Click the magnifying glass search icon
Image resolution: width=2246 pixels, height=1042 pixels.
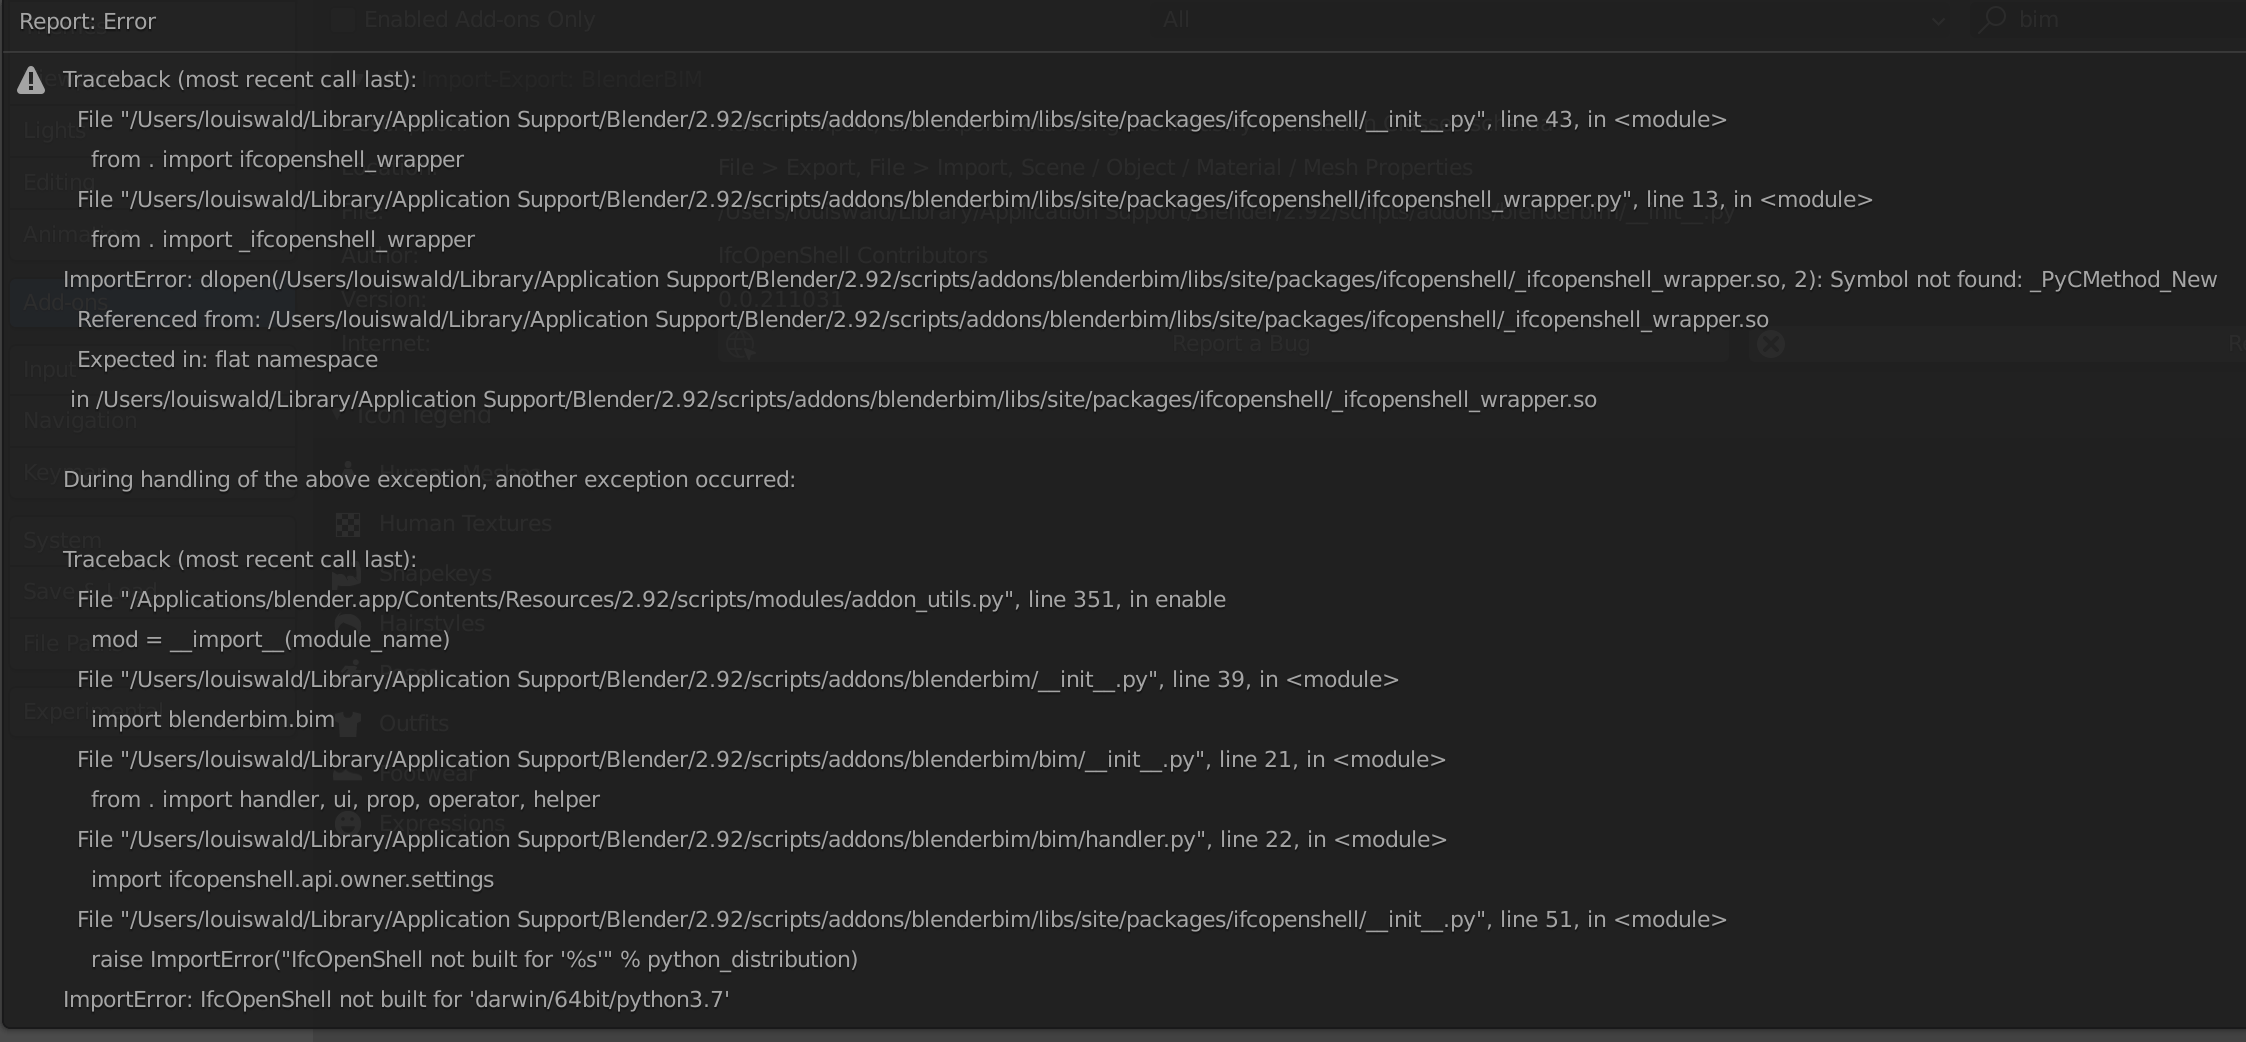coord(1992,18)
